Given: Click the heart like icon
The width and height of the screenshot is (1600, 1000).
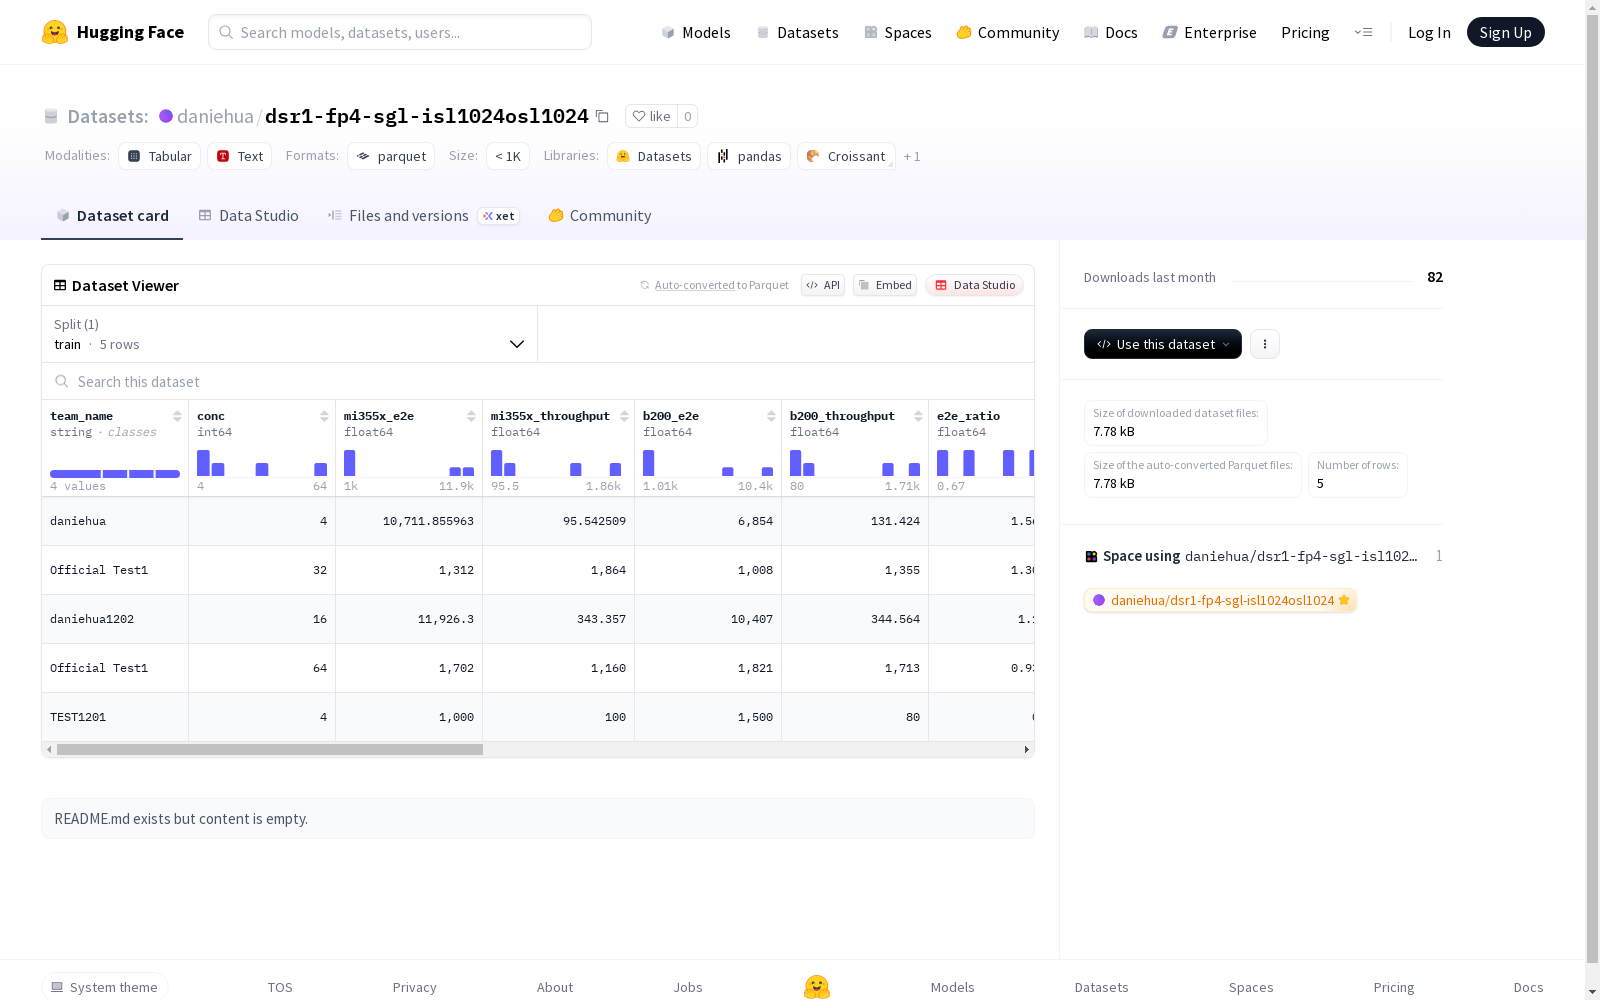Looking at the screenshot, I should [x=639, y=116].
